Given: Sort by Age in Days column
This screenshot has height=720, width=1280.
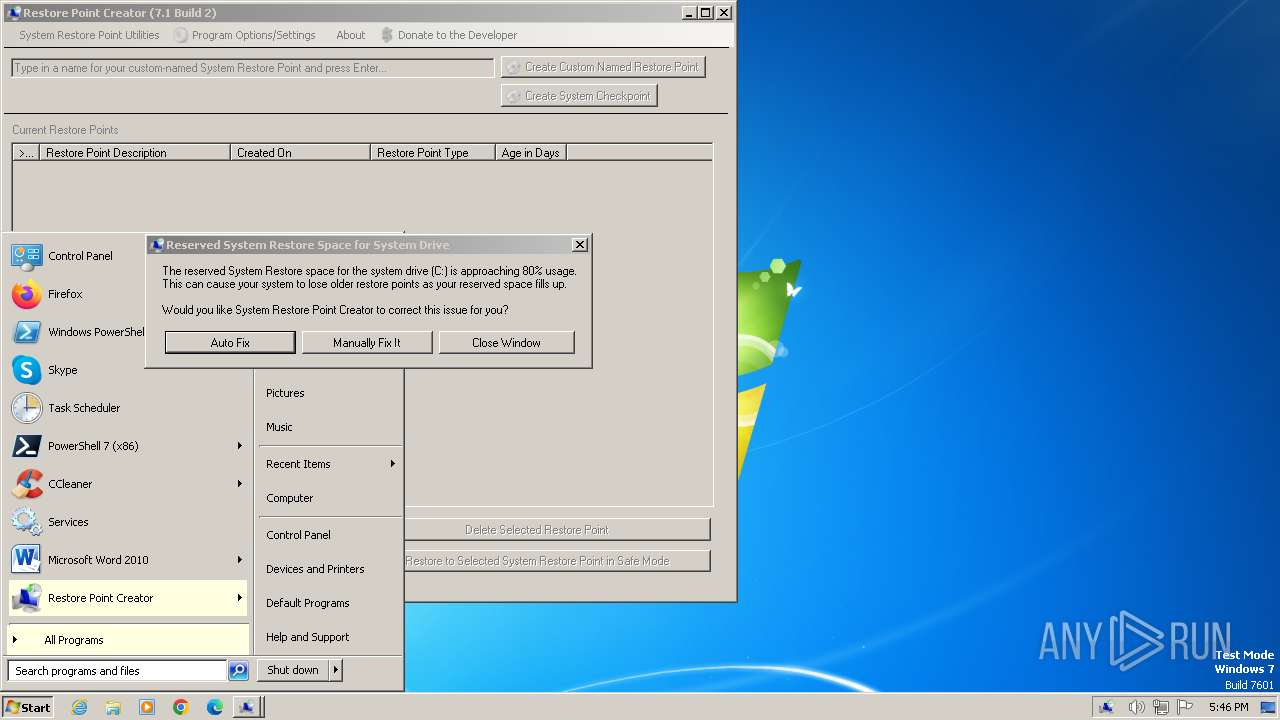Looking at the screenshot, I should (531, 153).
